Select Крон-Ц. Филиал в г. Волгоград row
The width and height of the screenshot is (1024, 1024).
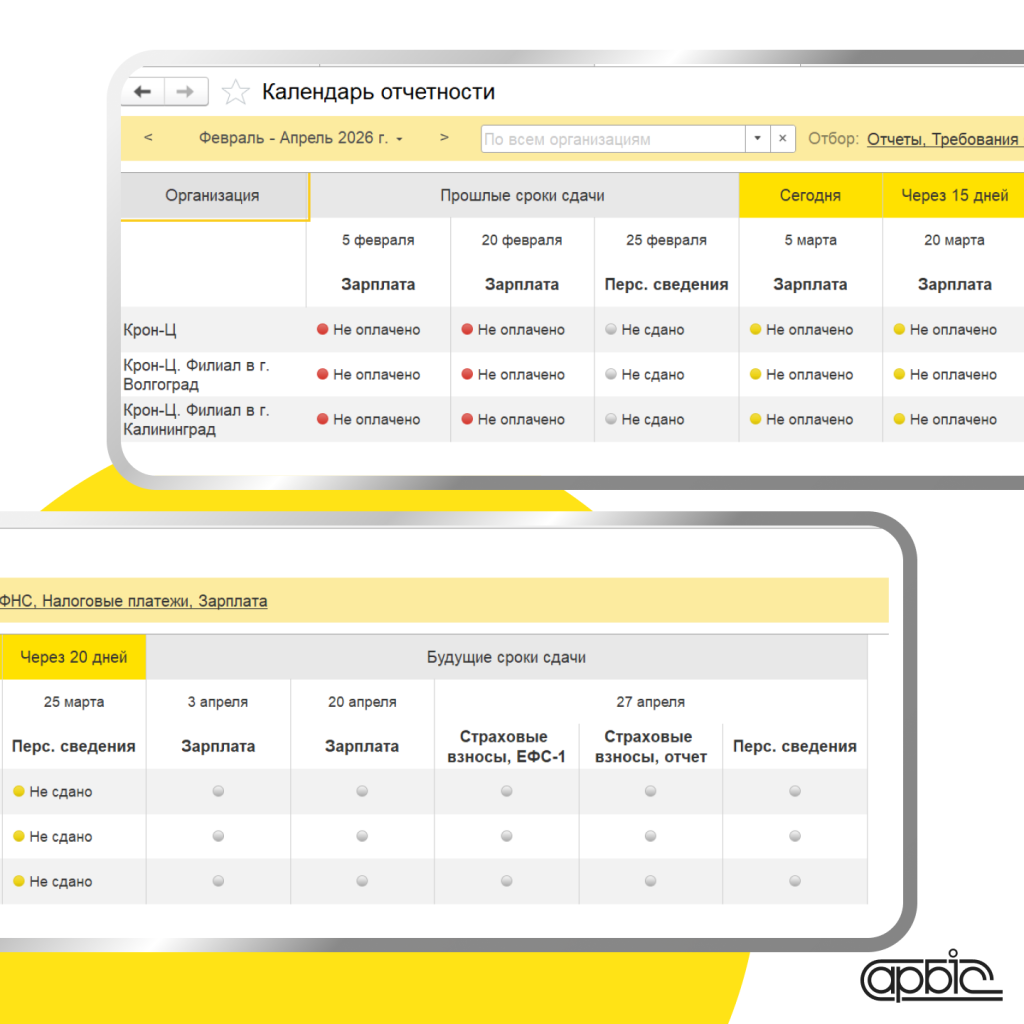196,375
